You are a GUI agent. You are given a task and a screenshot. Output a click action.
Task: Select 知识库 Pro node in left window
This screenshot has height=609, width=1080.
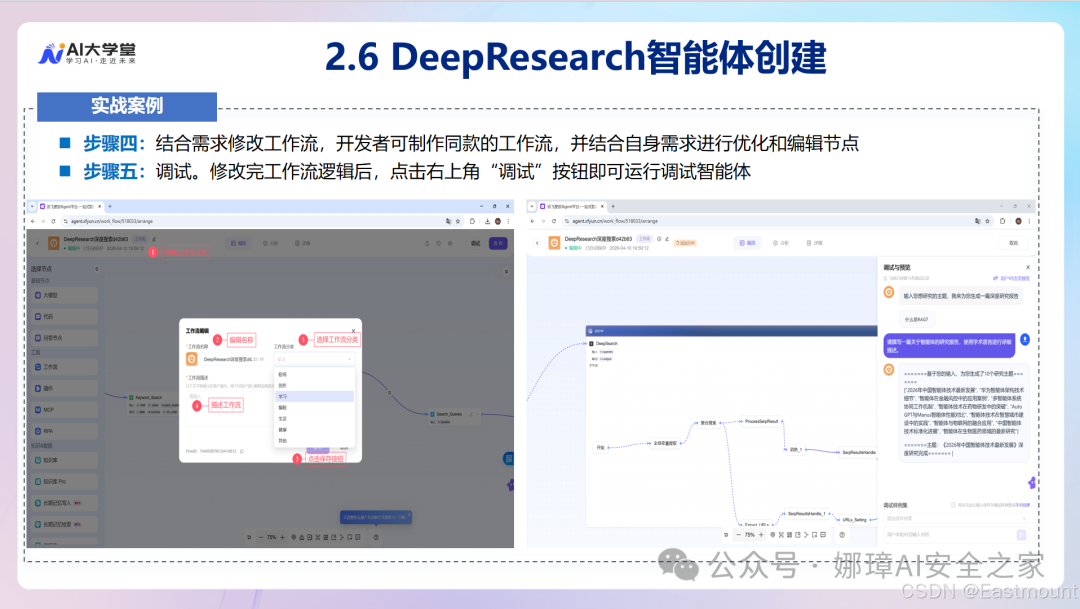coord(65,481)
